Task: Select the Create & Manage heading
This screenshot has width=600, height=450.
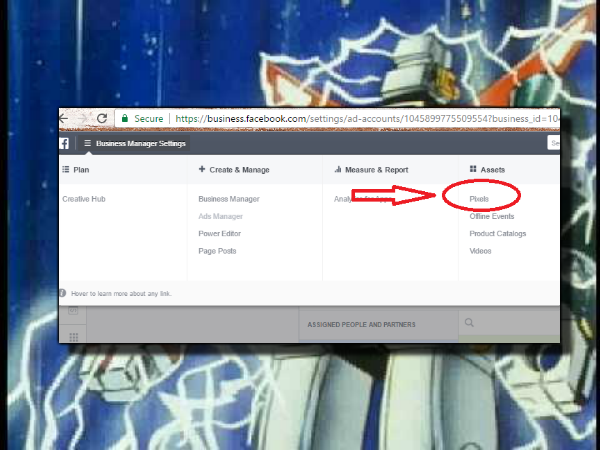Action: (x=240, y=170)
